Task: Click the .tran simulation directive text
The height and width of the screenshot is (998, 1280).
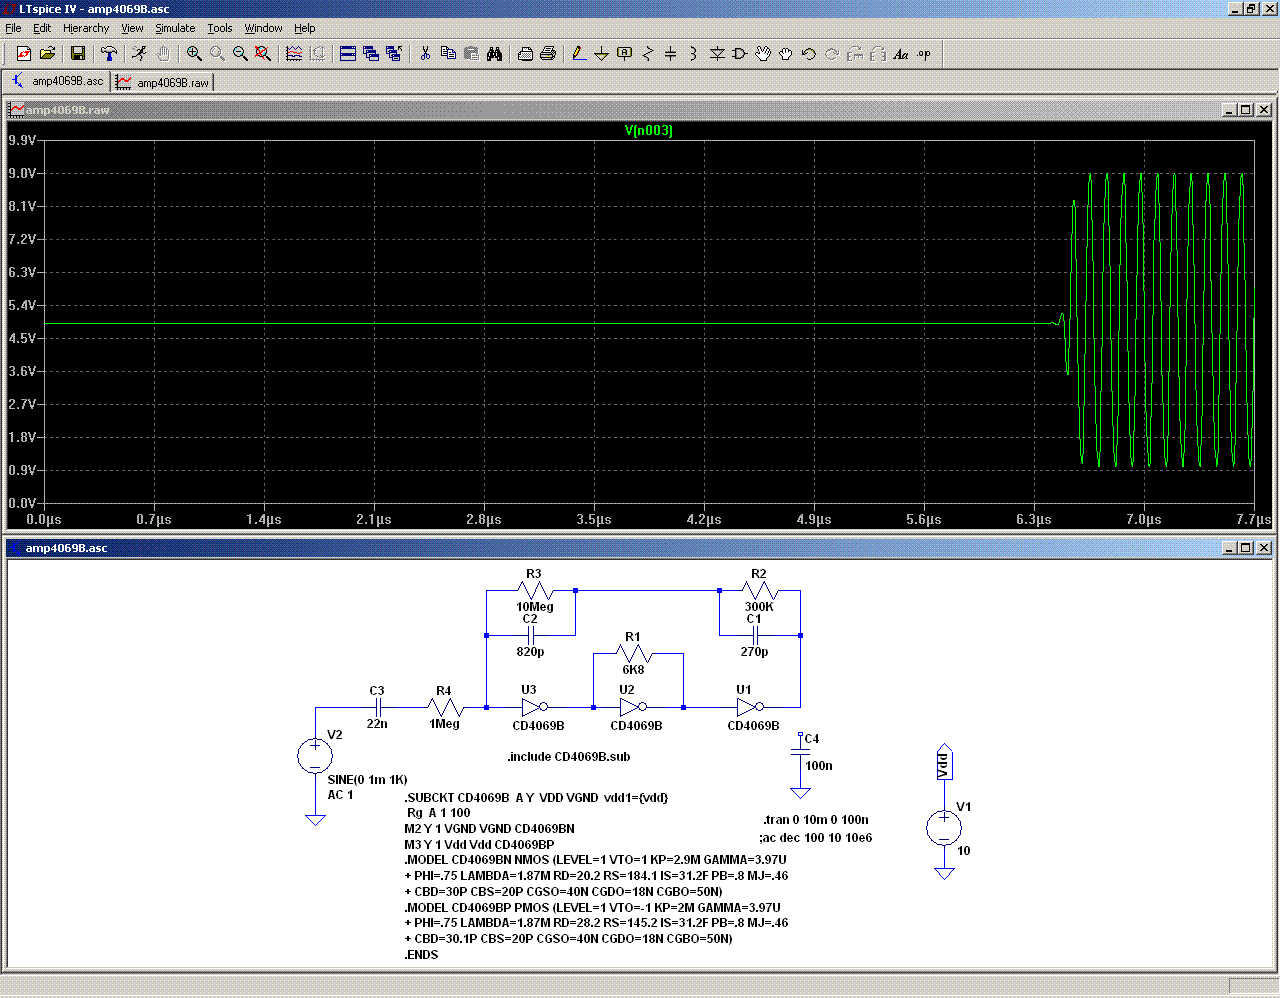Action: pyautogui.click(x=815, y=820)
